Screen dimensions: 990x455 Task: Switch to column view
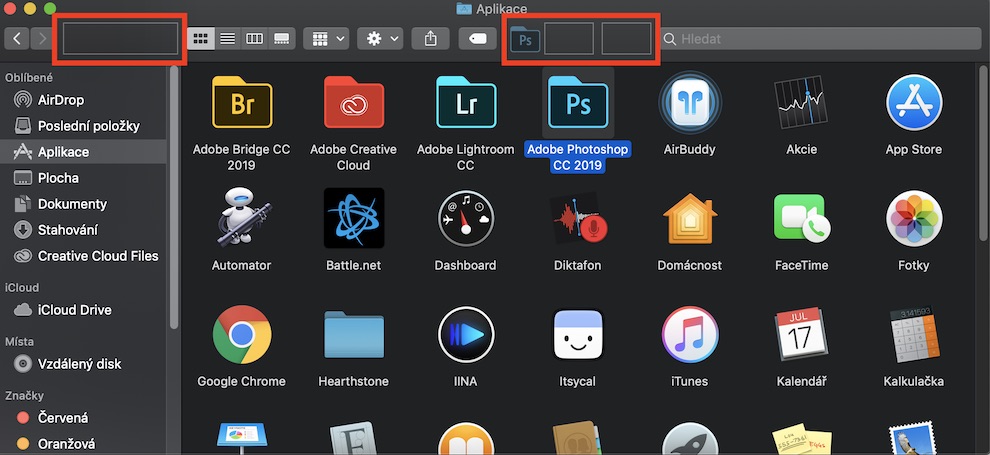pos(254,38)
